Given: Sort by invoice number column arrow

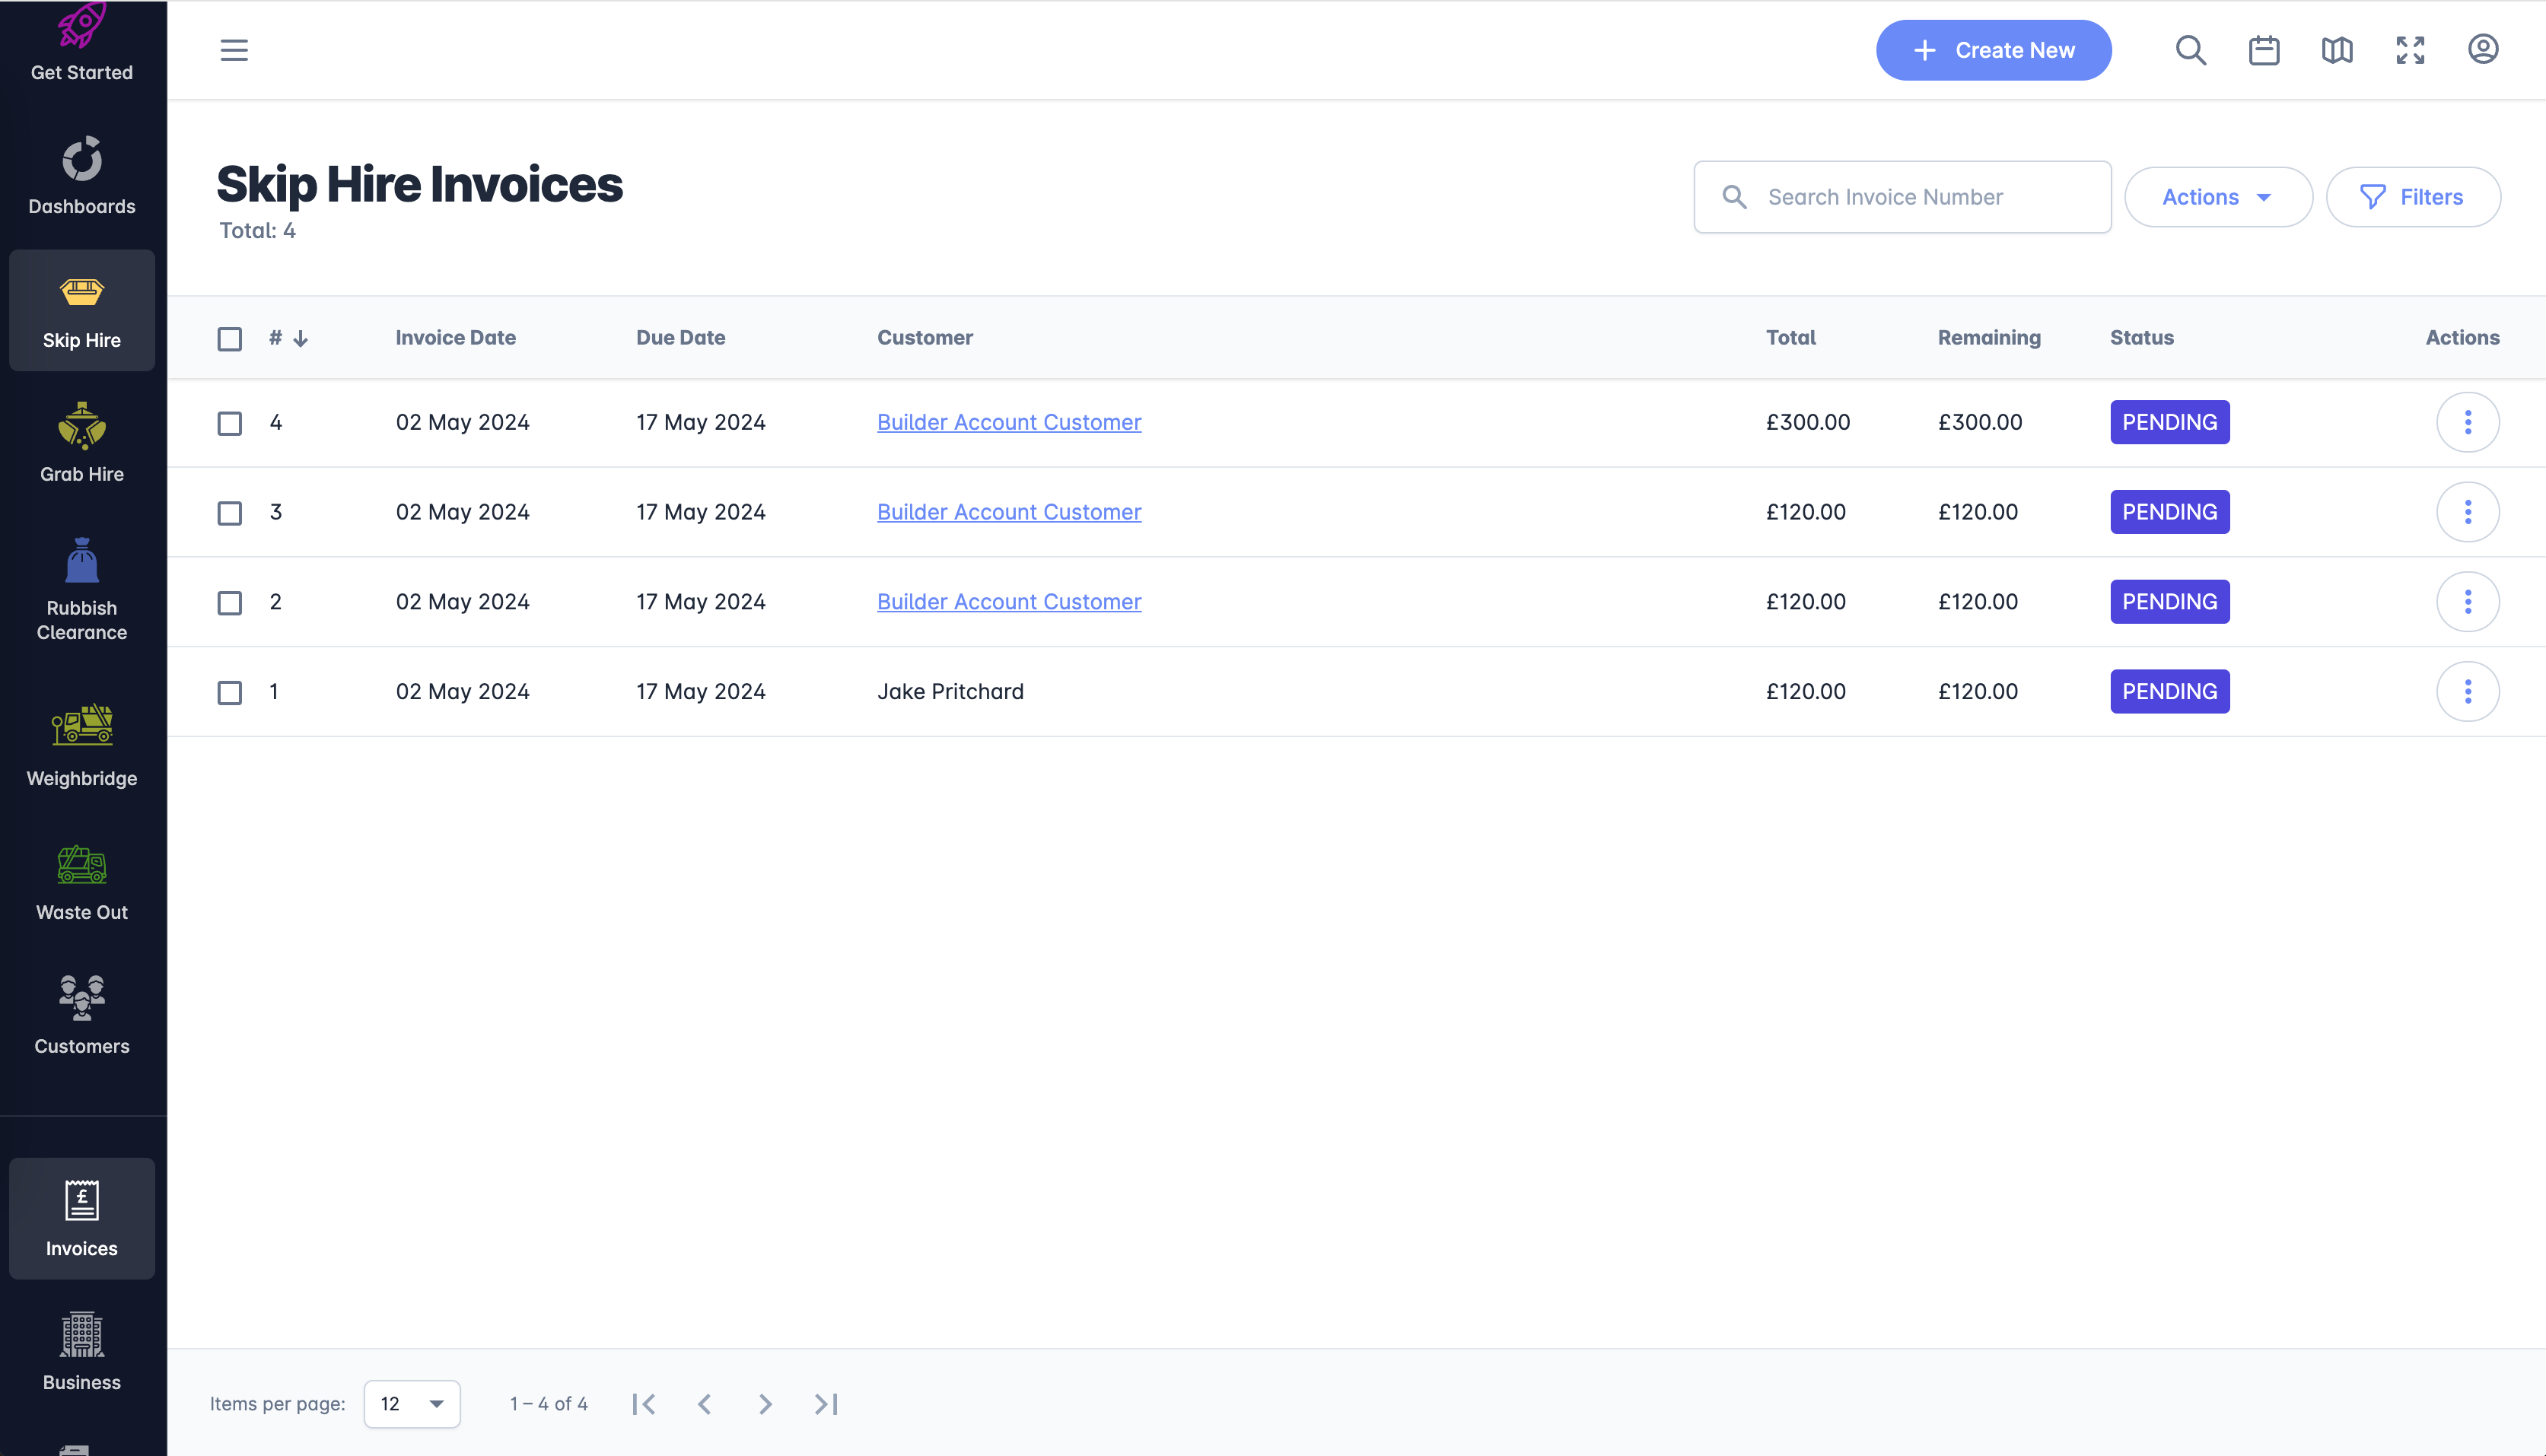Looking at the screenshot, I should (300, 339).
